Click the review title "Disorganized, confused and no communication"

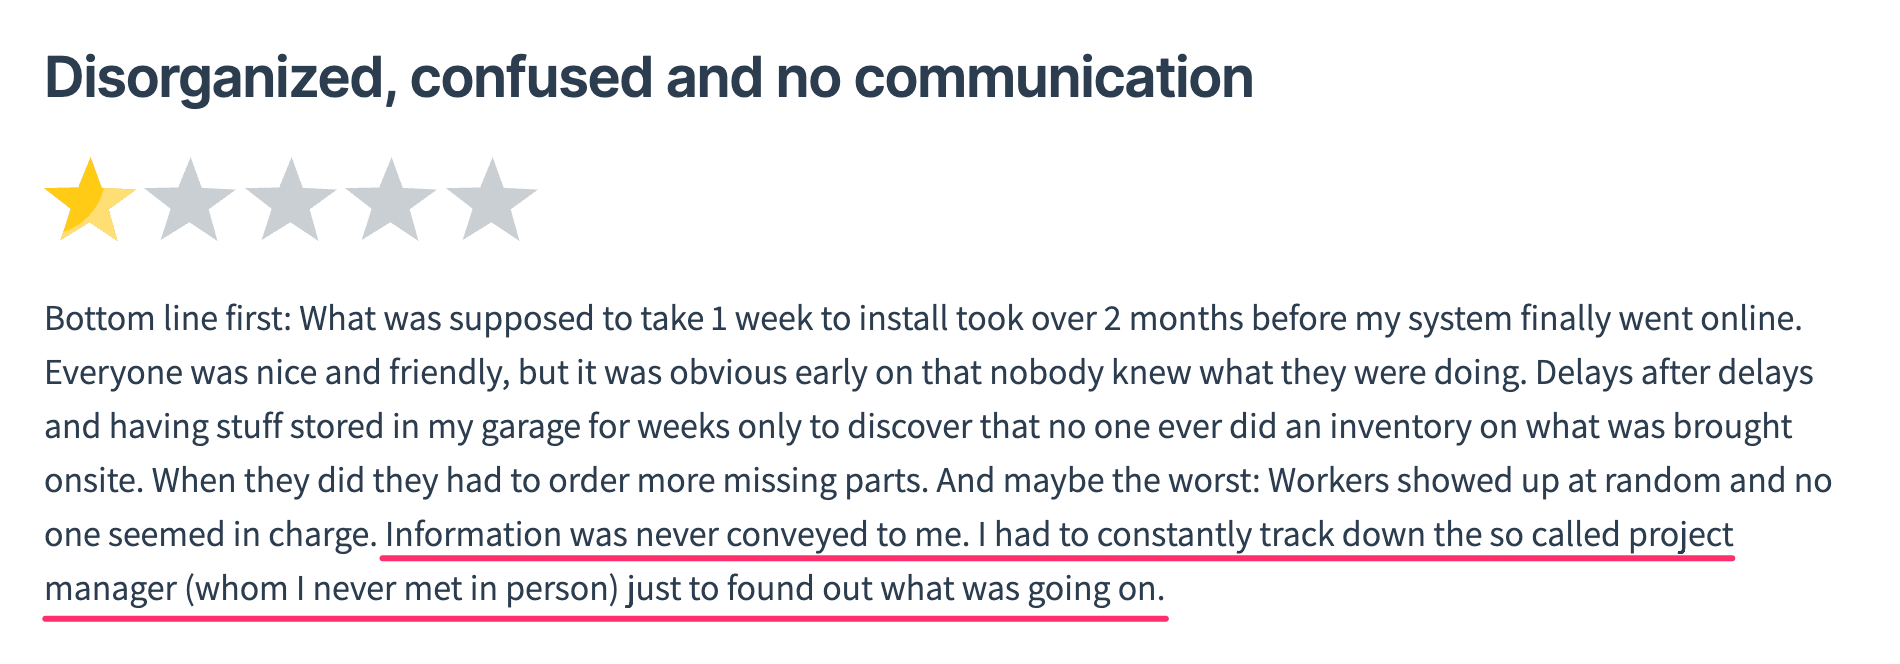tap(648, 78)
